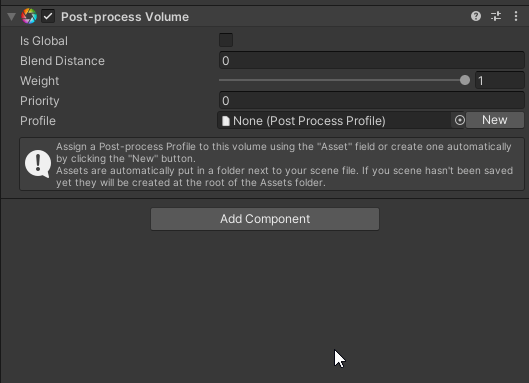
Task: Open the Add Component menu
Action: click(265, 219)
